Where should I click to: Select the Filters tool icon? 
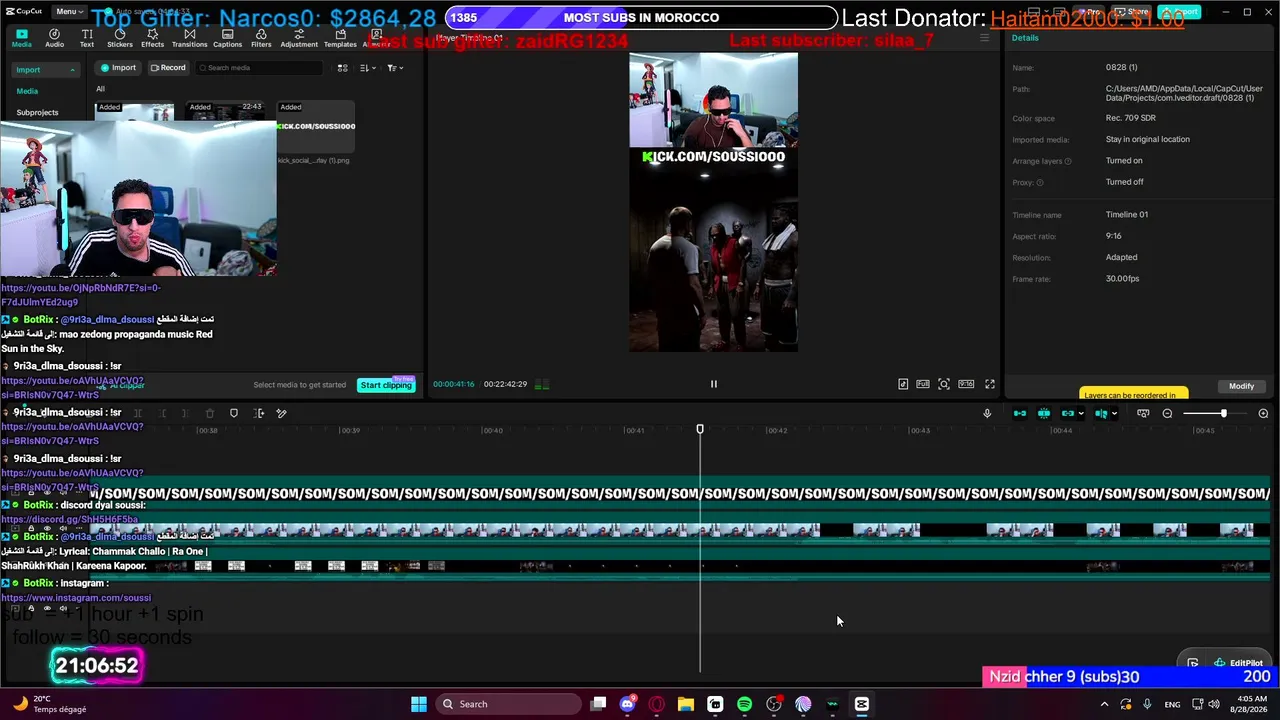261,38
